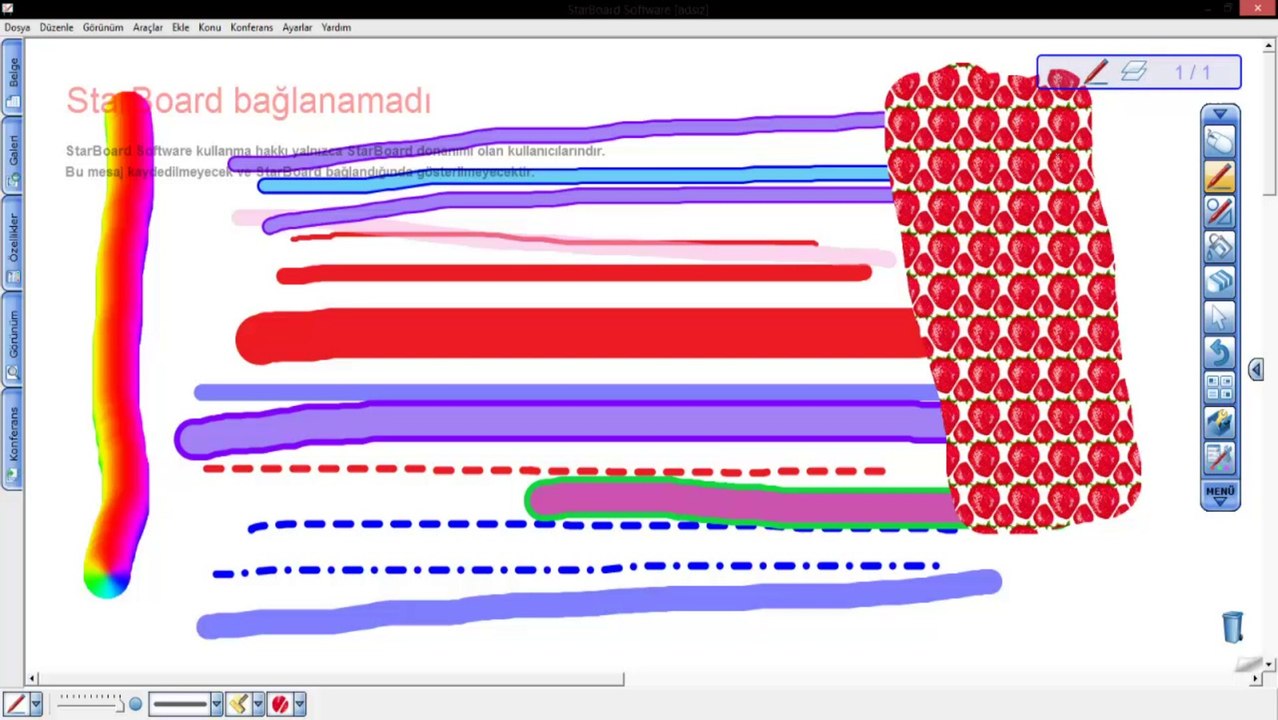Select the smart pen shapes tool
The height and width of the screenshot is (720, 1278).
(x=1219, y=212)
